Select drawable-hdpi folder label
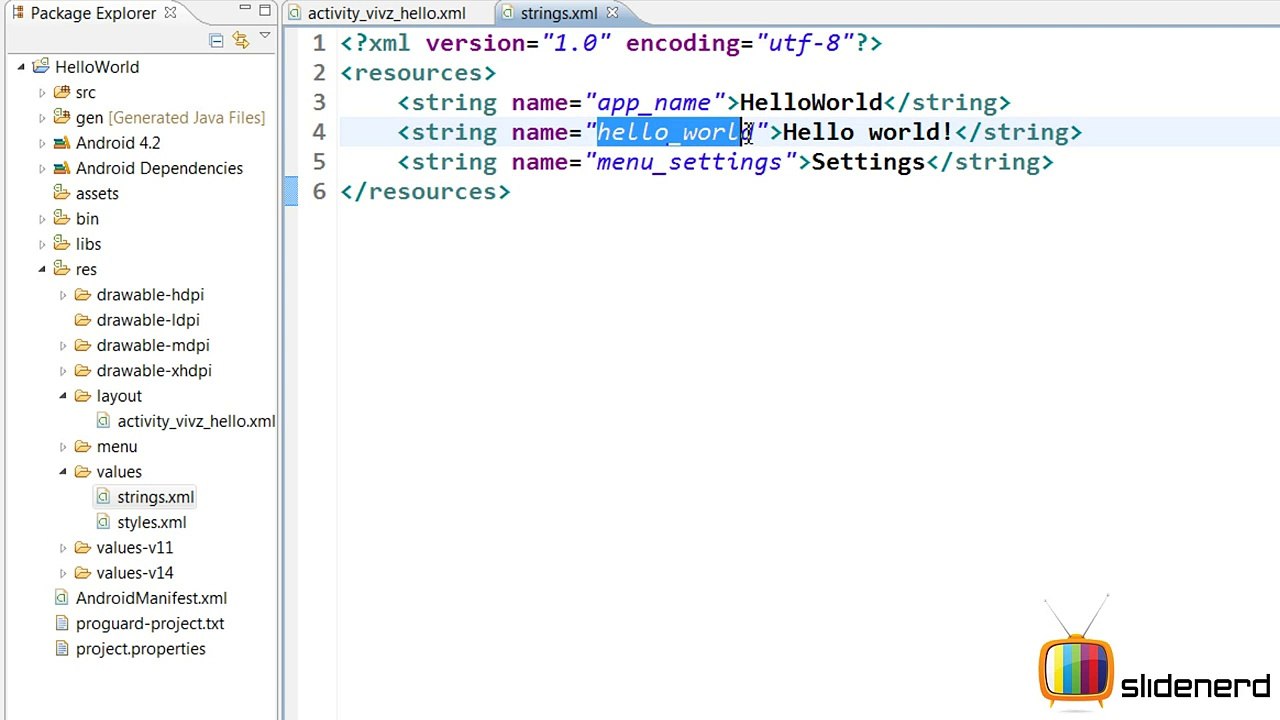This screenshot has width=1280, height=720. coord(150,295)
